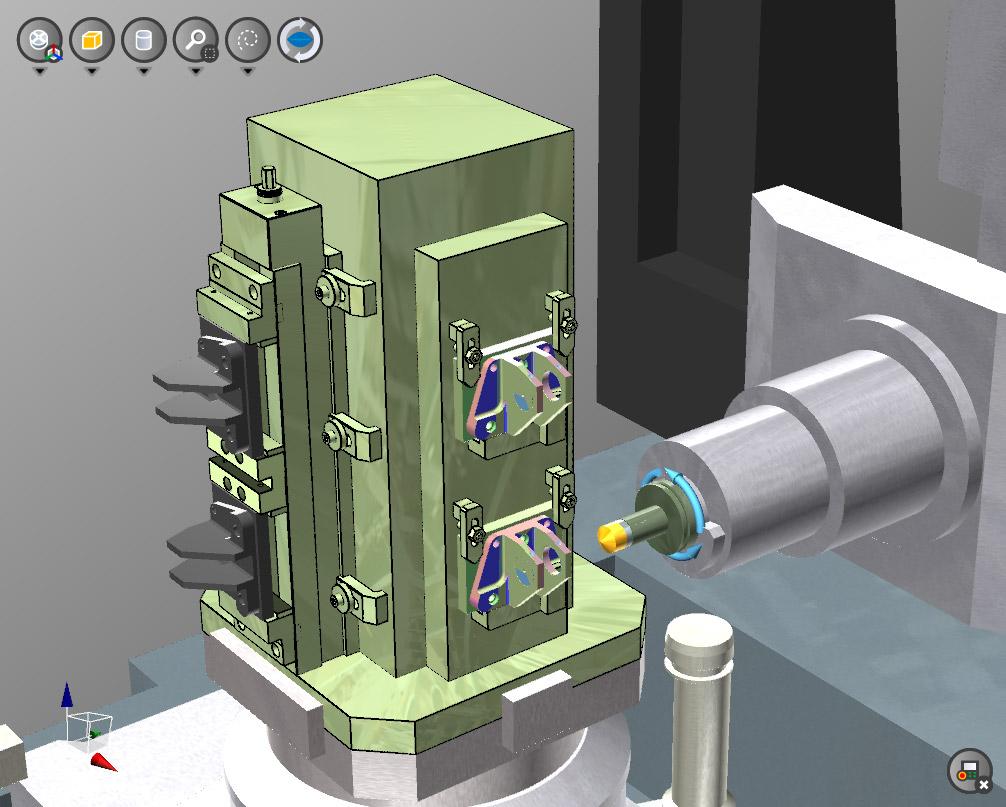The image size is (1006, 807).
Task: Click the gray cylinder stock display icon
Action: tap(144, 41)
